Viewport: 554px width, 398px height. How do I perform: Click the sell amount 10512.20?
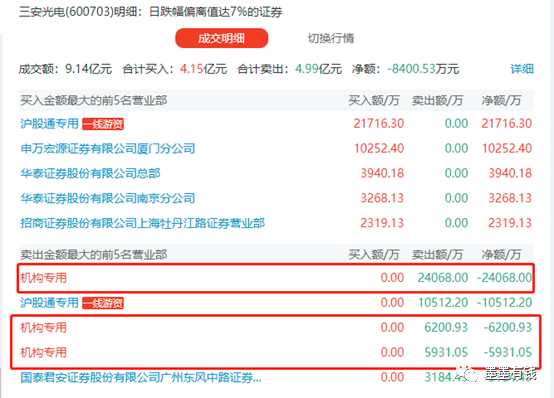[x=443, y=303]
